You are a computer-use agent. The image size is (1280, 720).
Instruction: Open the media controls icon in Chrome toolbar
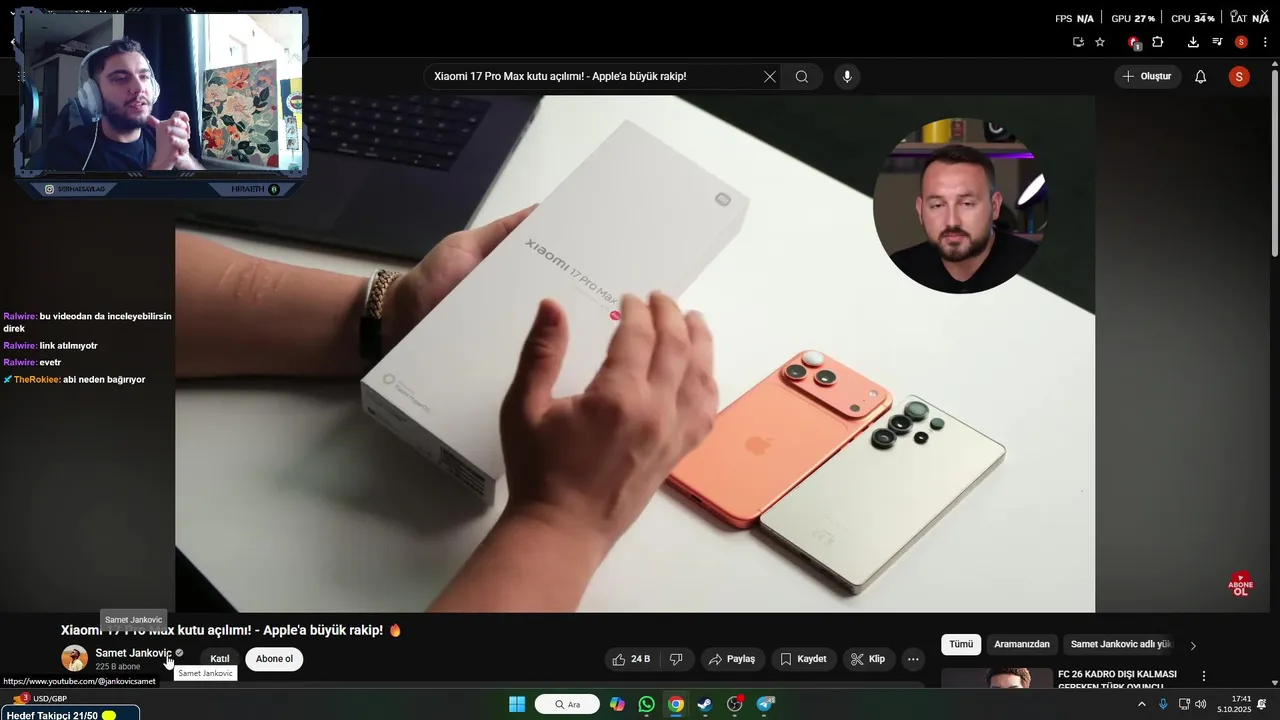click(x=1217, y=42)
